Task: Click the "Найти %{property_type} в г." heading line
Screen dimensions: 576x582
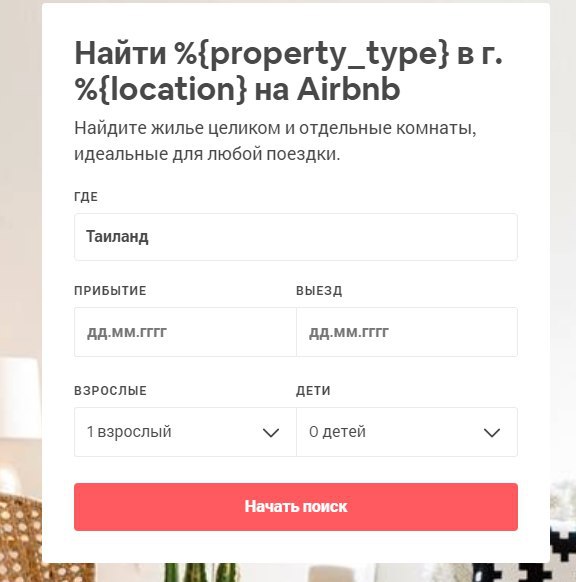Action: [x=288, y=54]
